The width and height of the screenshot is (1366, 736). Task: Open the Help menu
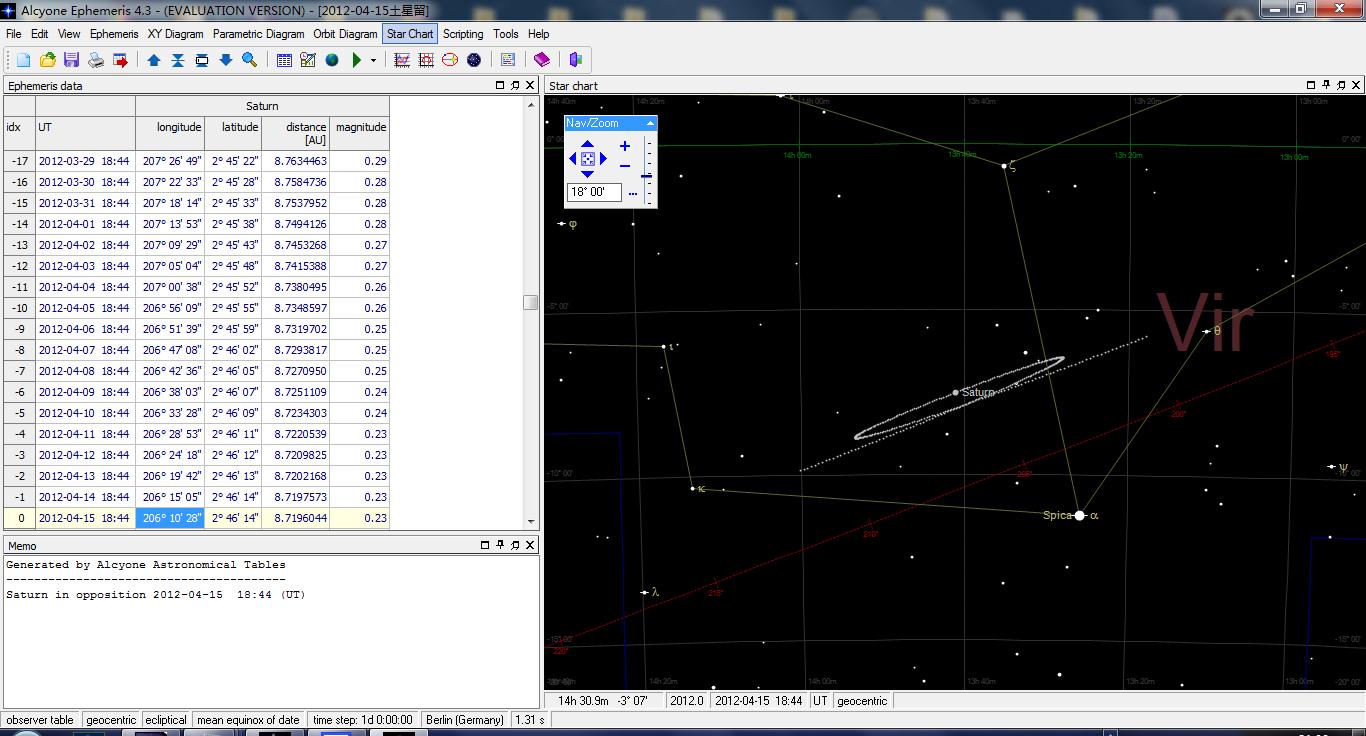[x=538, y=33]
